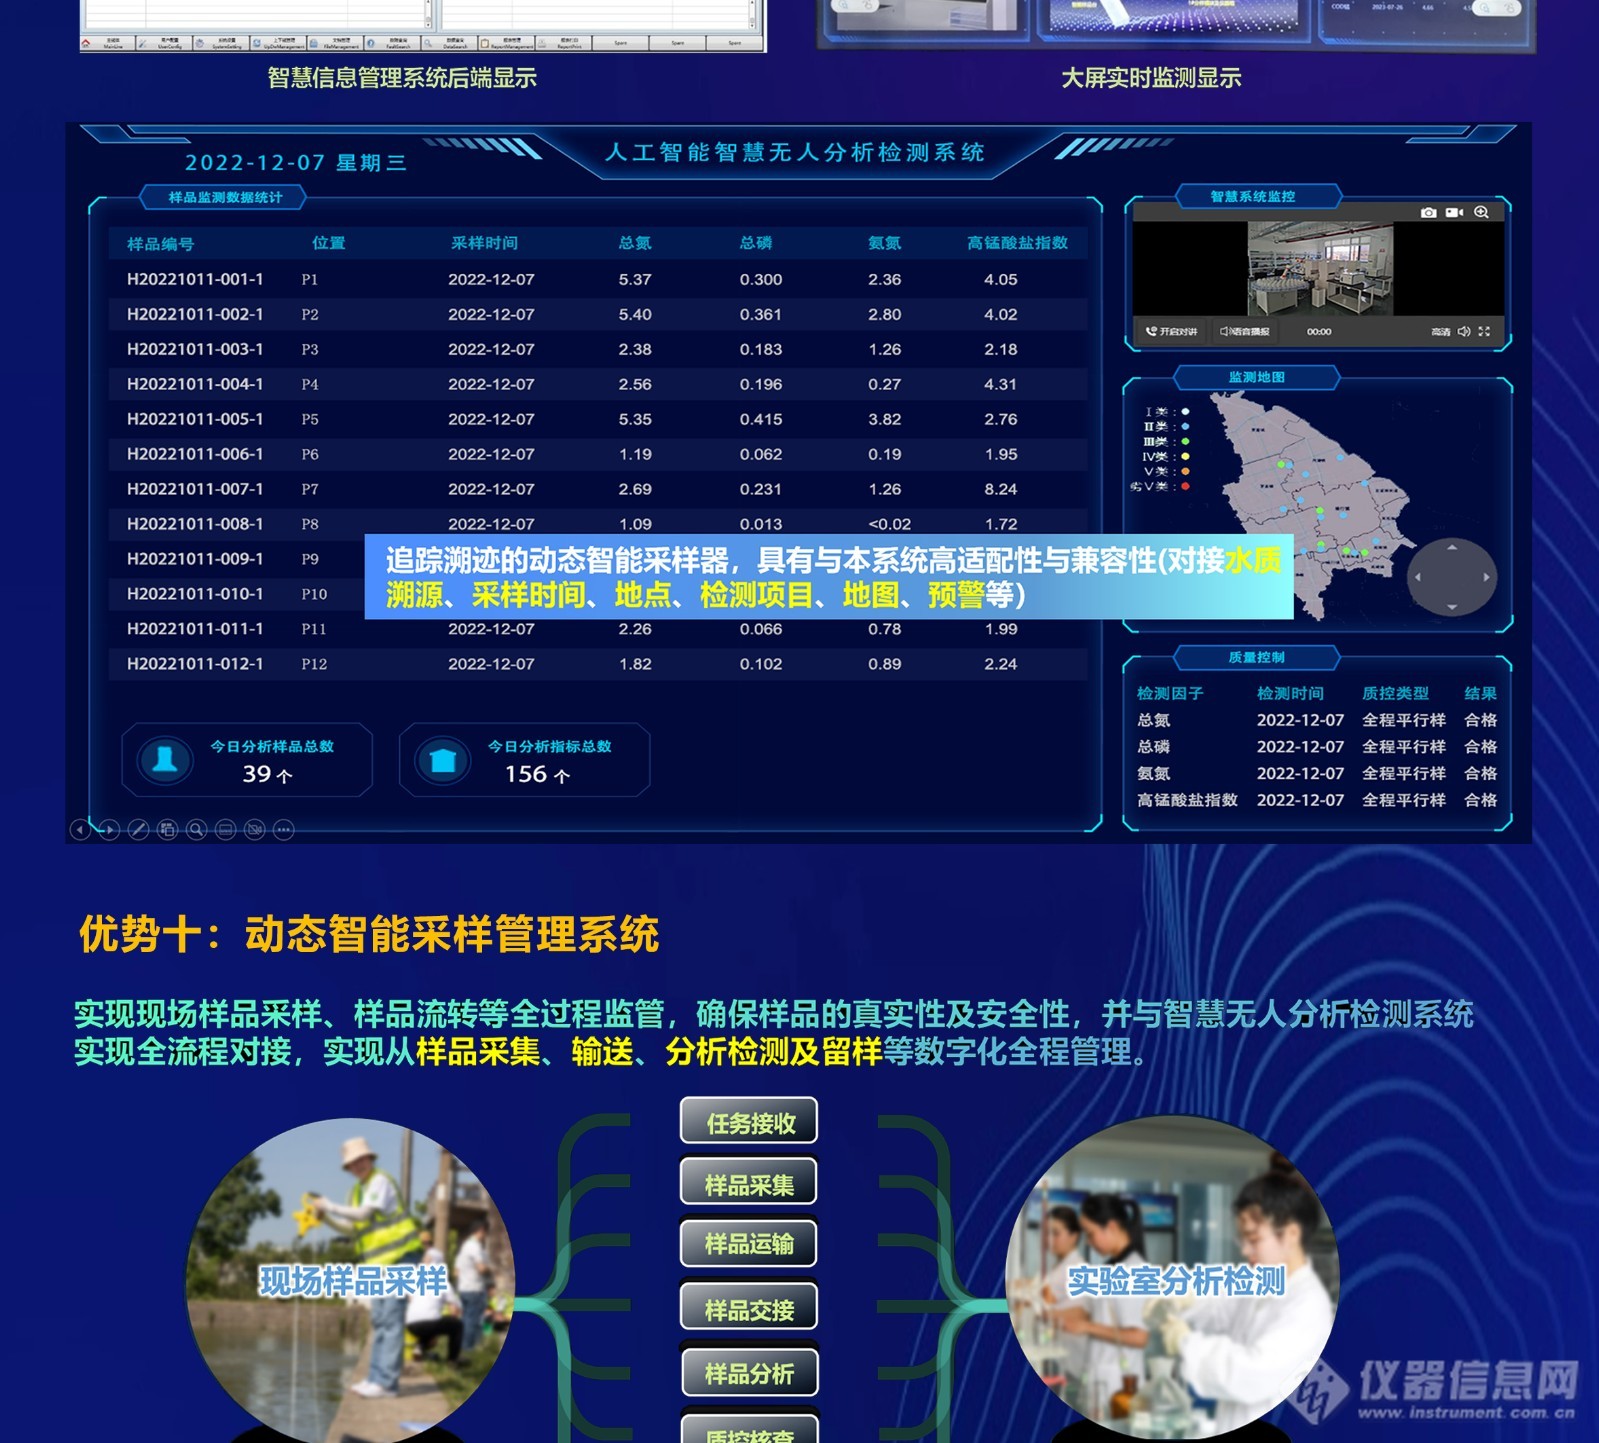
Task: Click the 高清 video quality option
Action: click(1440, 331)
